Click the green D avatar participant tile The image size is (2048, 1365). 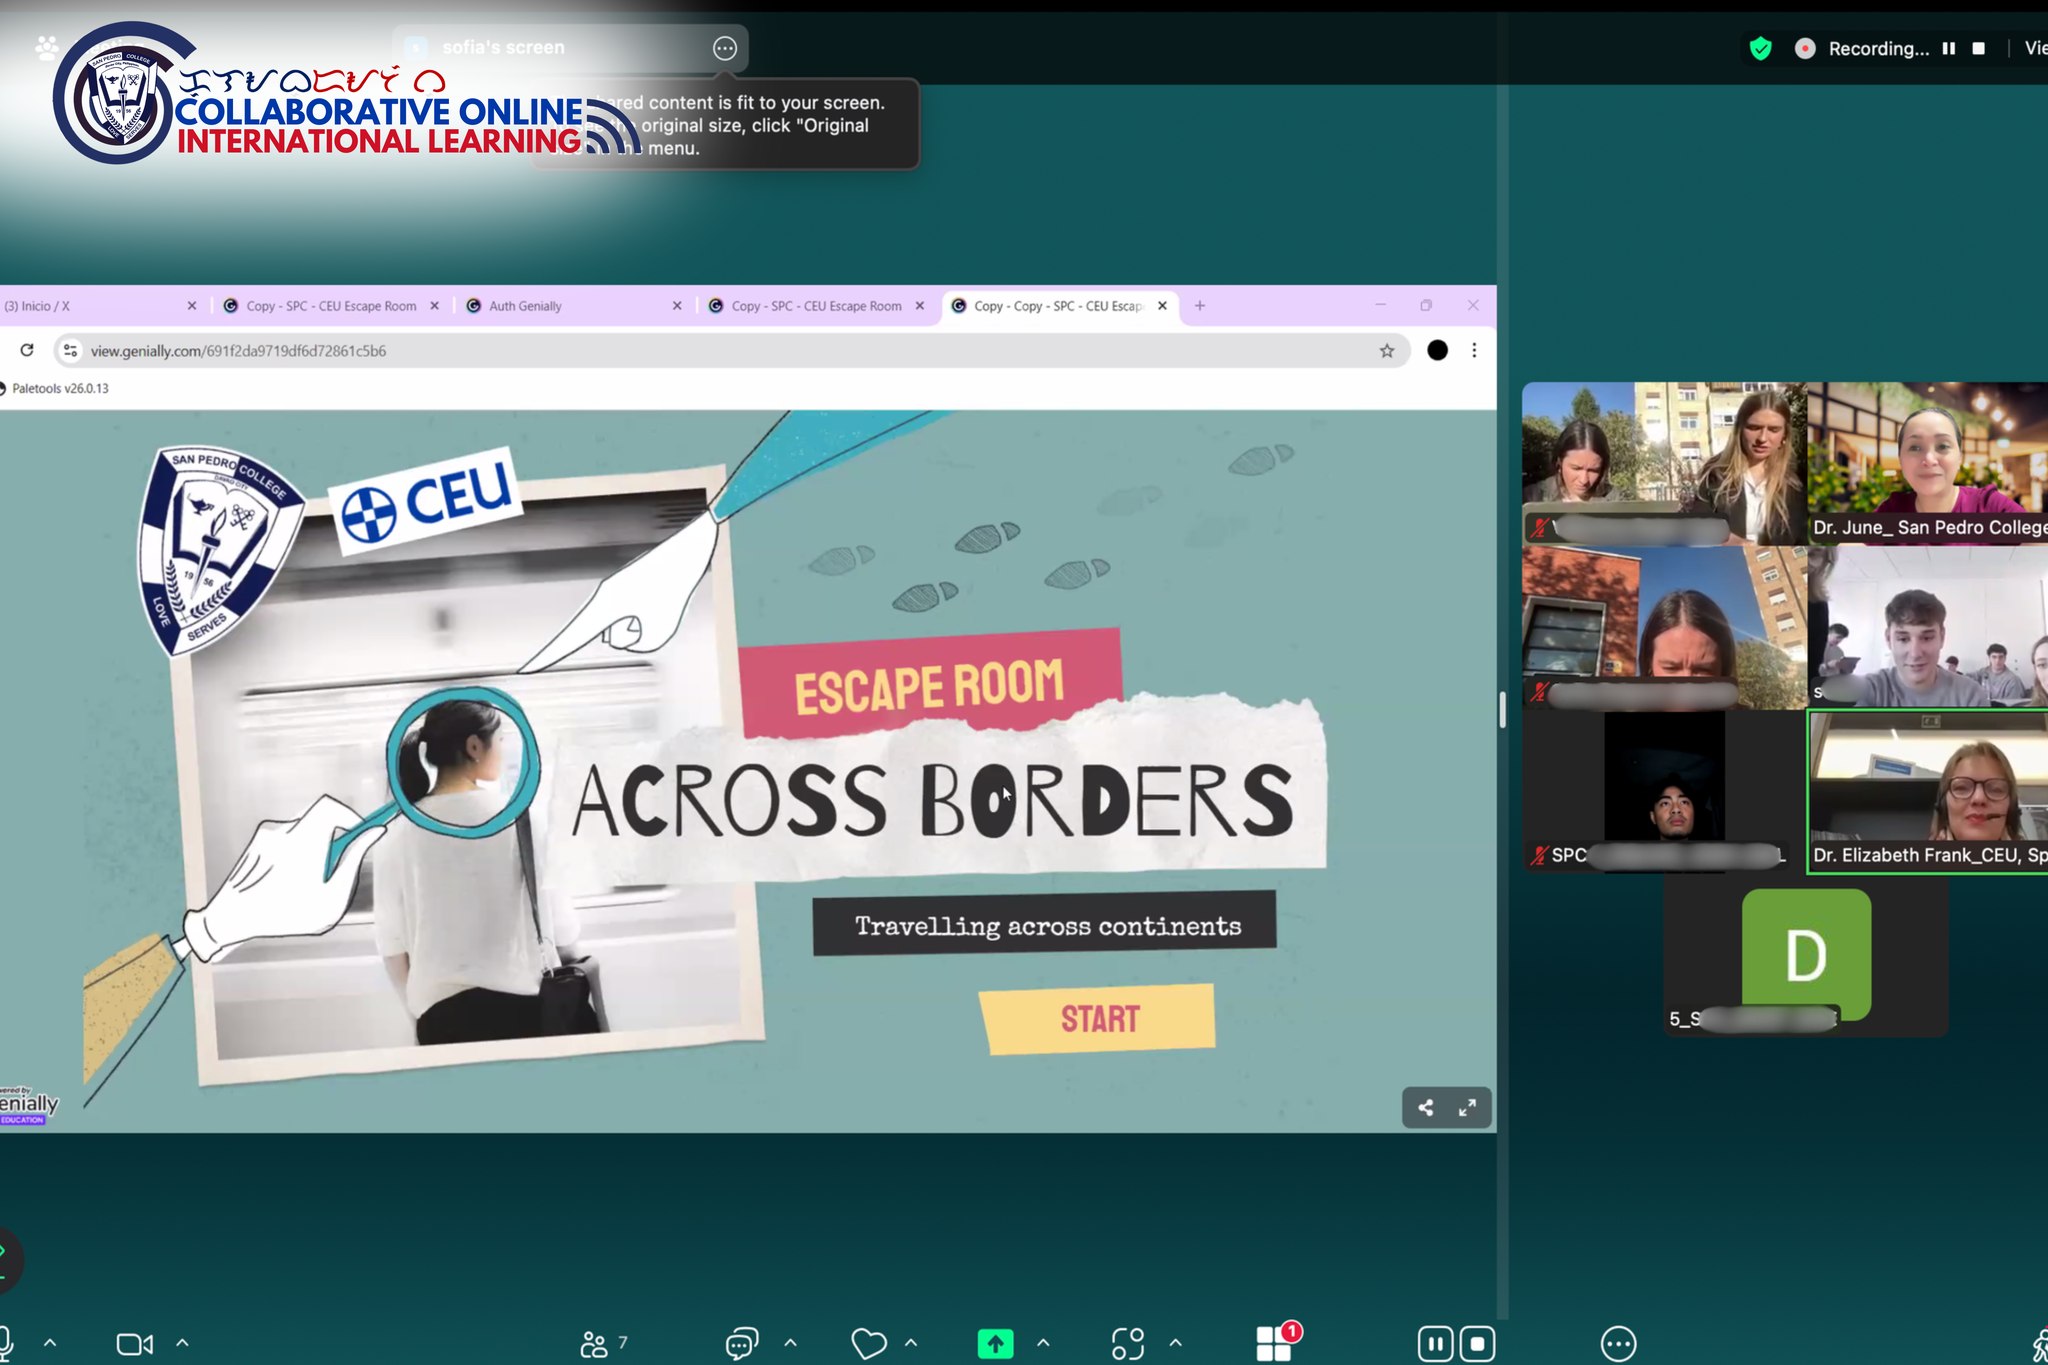(1806, 955)
